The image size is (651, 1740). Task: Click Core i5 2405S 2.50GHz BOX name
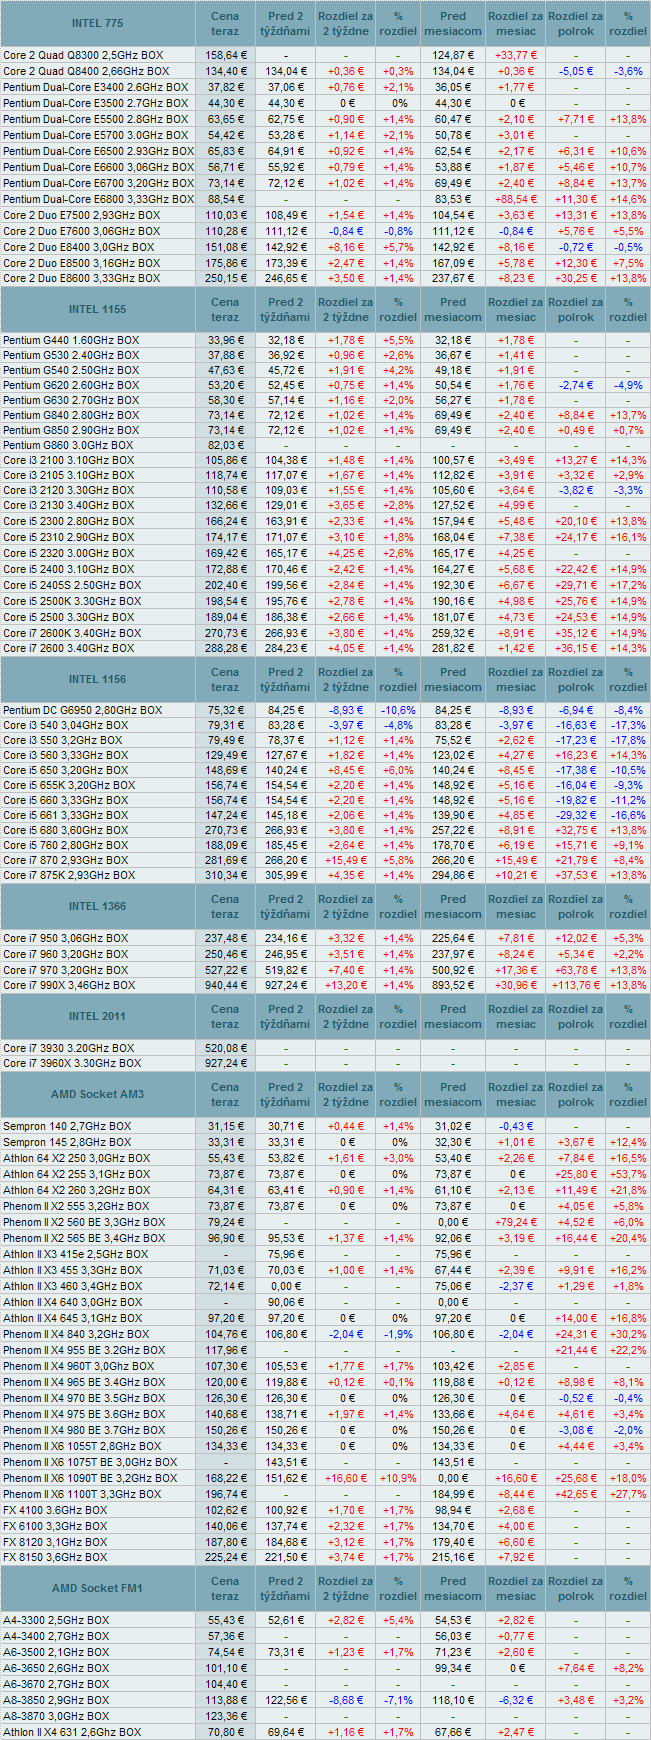pyautogui.click(x=72, y=585)
